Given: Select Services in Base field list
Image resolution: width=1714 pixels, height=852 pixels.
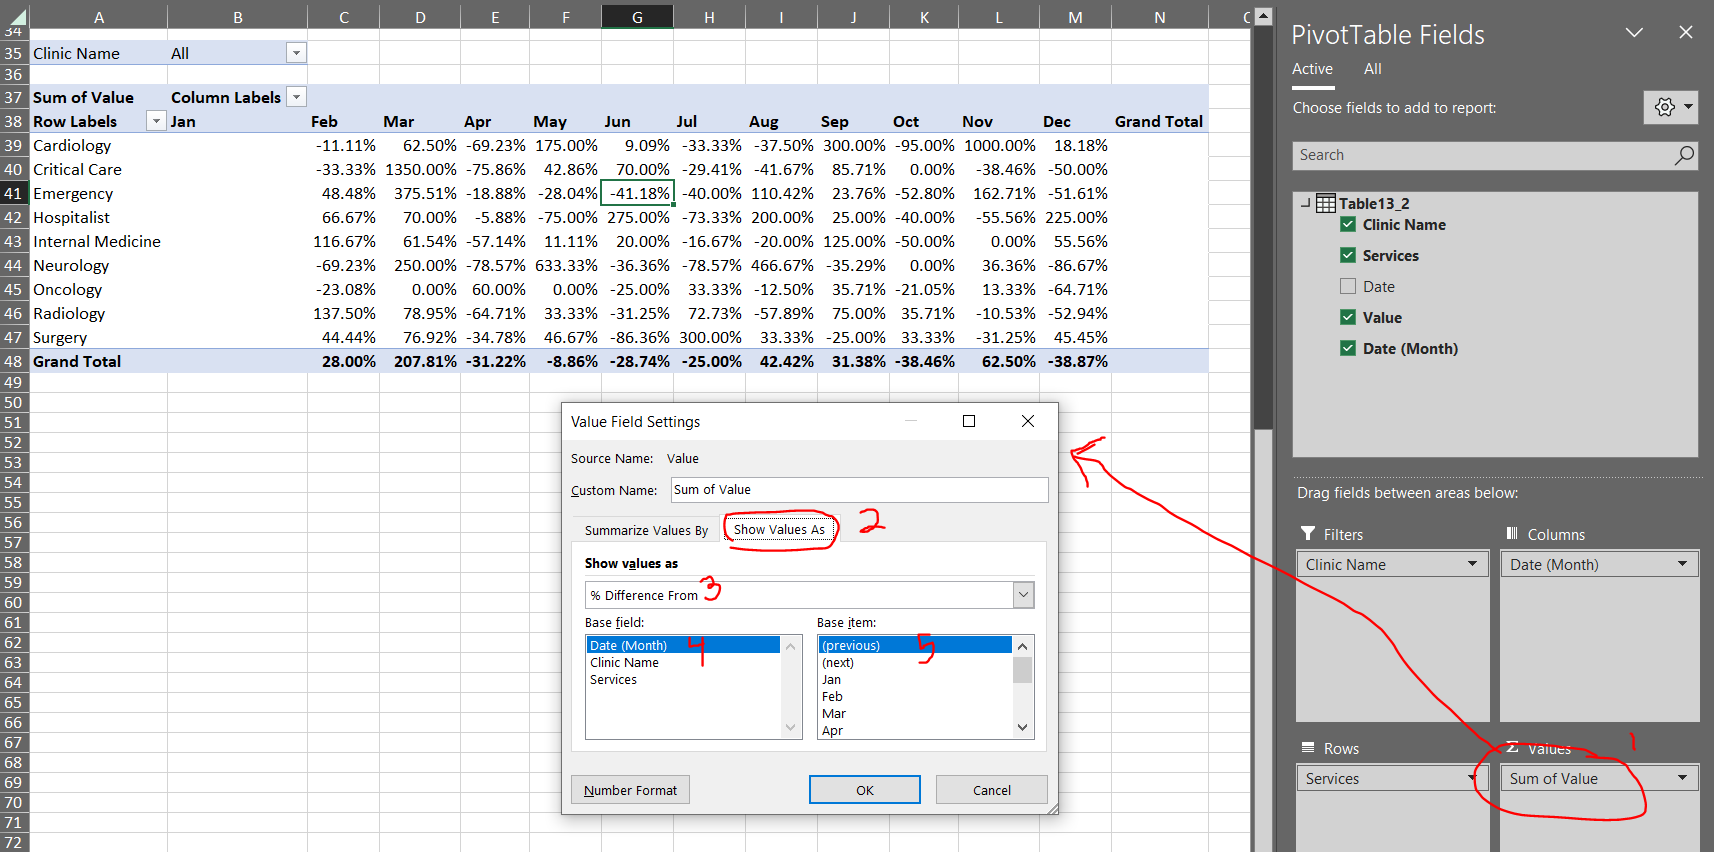Looking at the screenshot, I should 683,680.
